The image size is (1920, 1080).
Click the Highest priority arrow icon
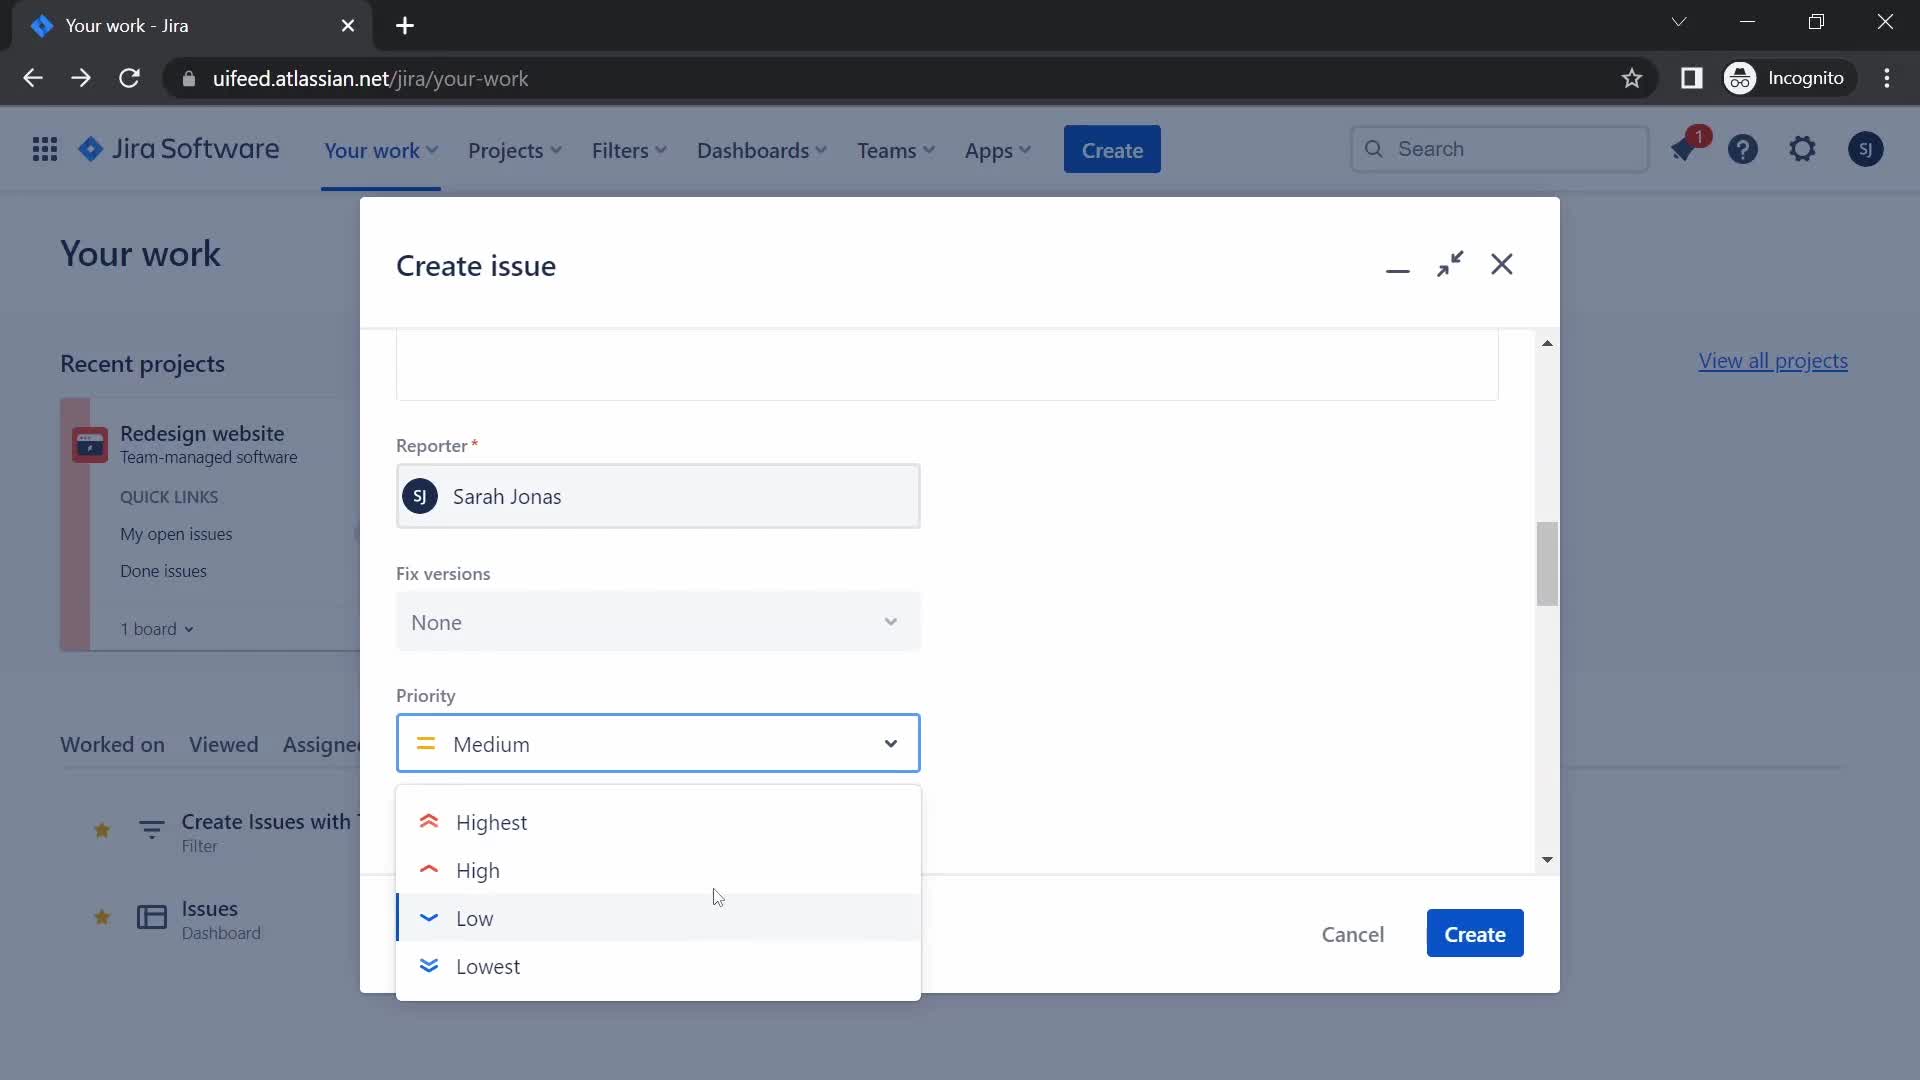pyautogui.click(x=427, y=822)
